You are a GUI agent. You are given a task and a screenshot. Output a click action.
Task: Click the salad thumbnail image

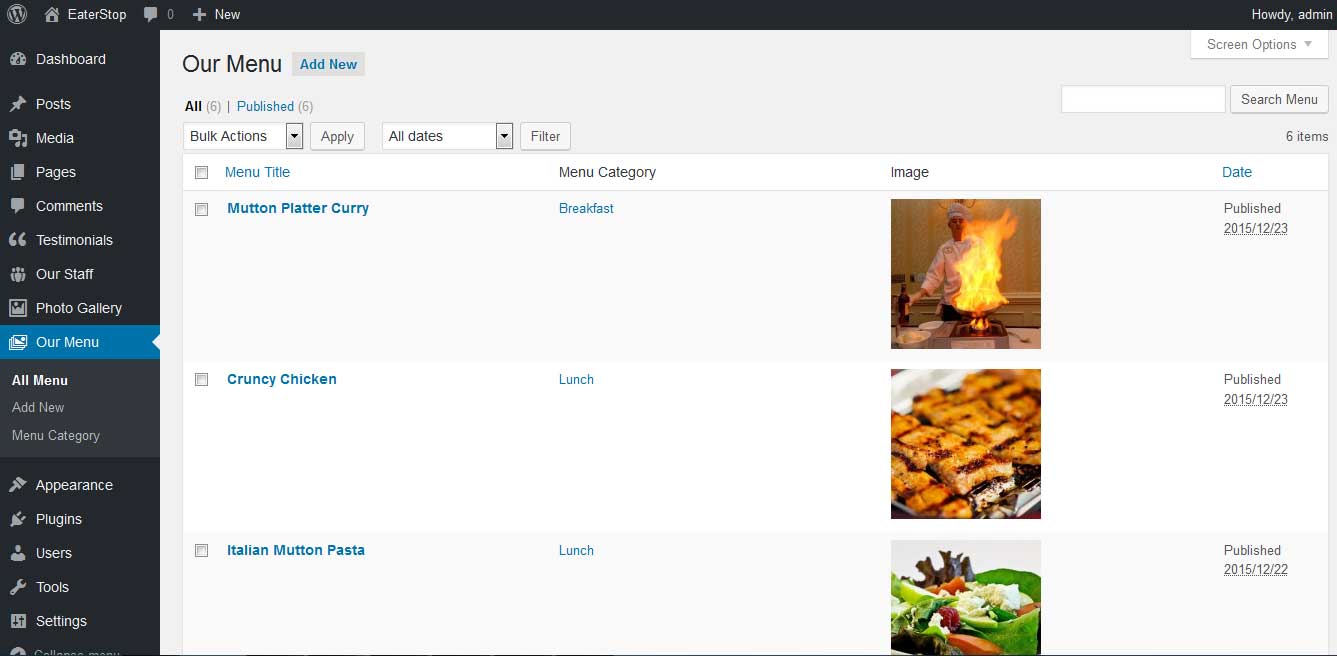[966, 598]
